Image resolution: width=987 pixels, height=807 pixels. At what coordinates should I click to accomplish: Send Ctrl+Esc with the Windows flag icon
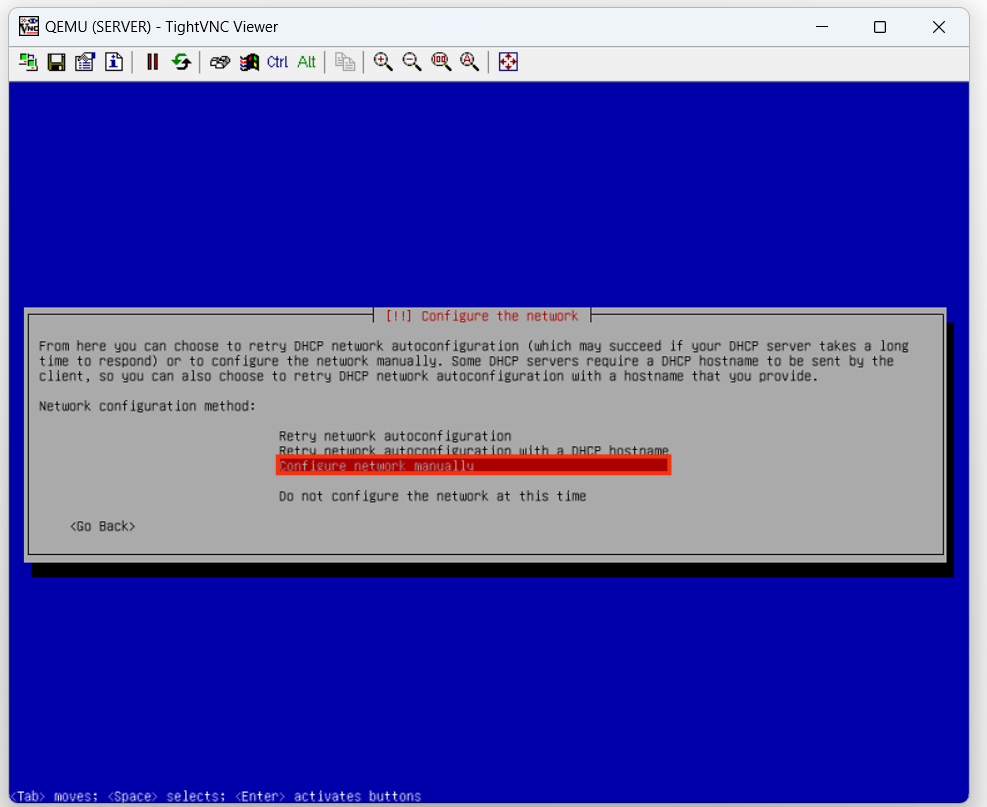(249, 62)
